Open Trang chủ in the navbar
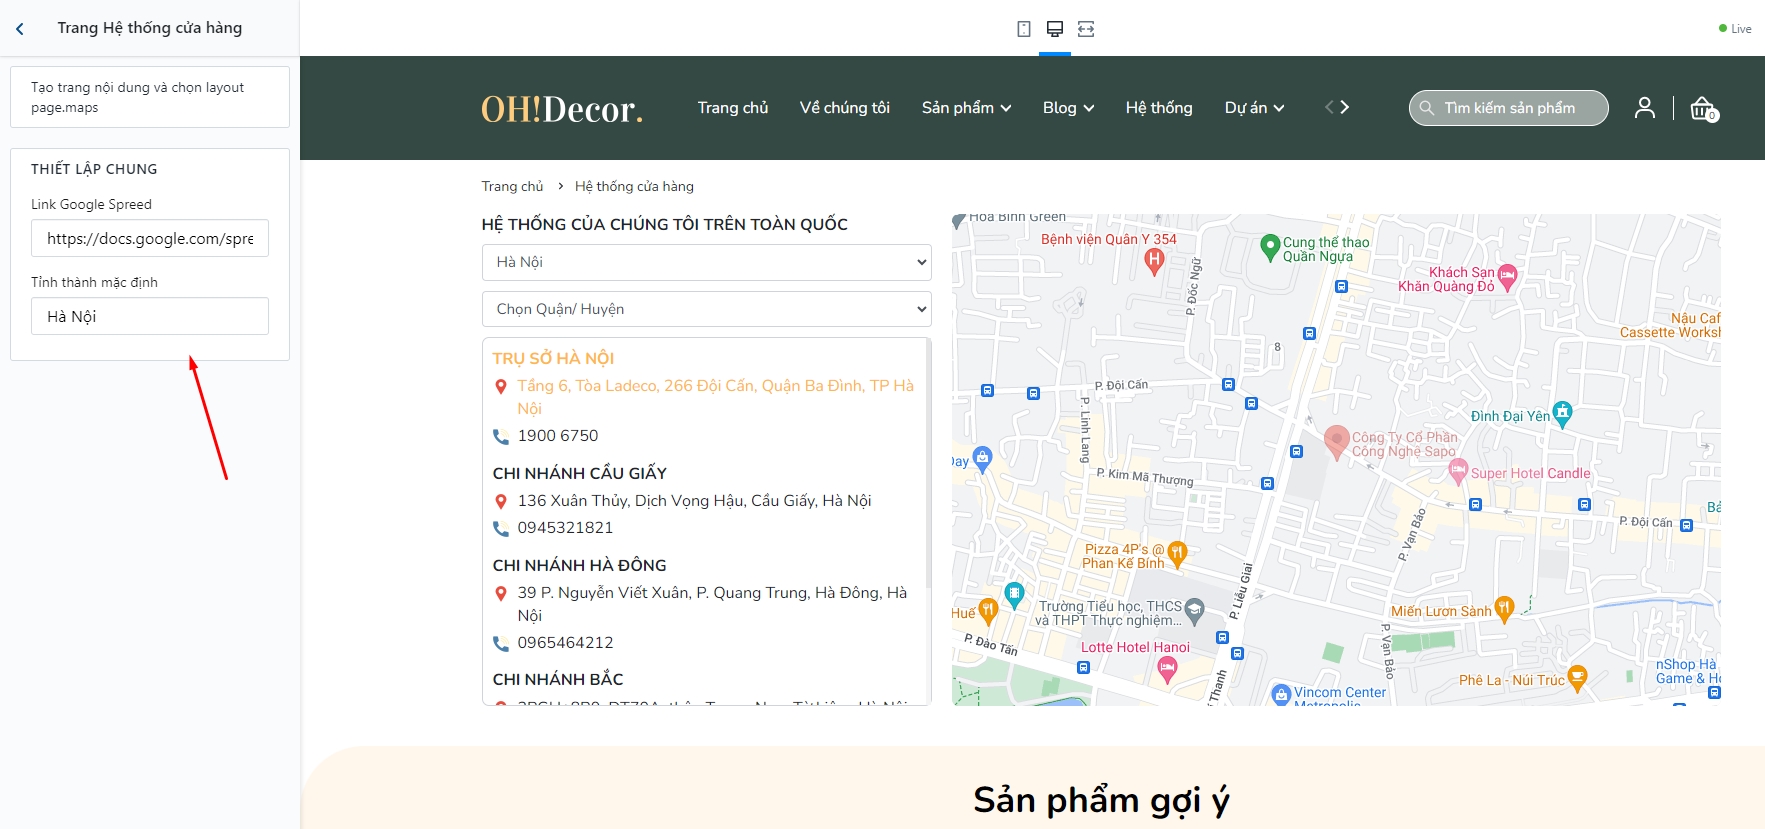Viewport: 1765px width, 829px height. 733,107
